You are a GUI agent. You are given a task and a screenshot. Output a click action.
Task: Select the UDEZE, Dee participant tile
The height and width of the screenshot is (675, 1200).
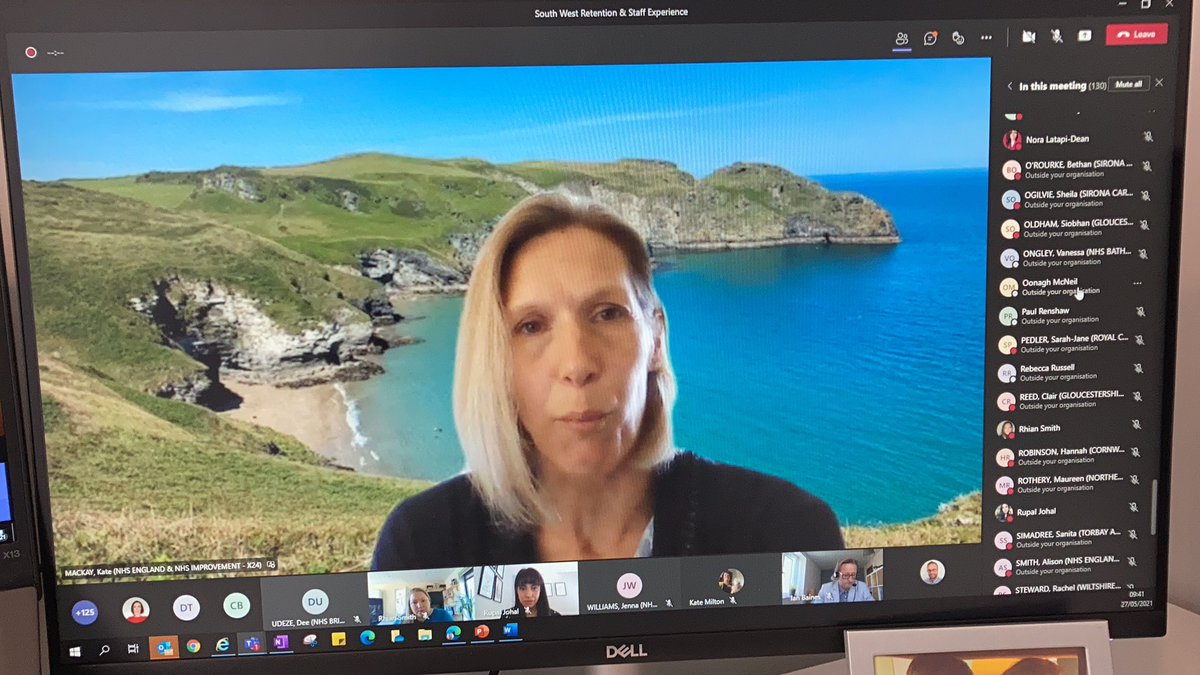(x=315, y=601)
